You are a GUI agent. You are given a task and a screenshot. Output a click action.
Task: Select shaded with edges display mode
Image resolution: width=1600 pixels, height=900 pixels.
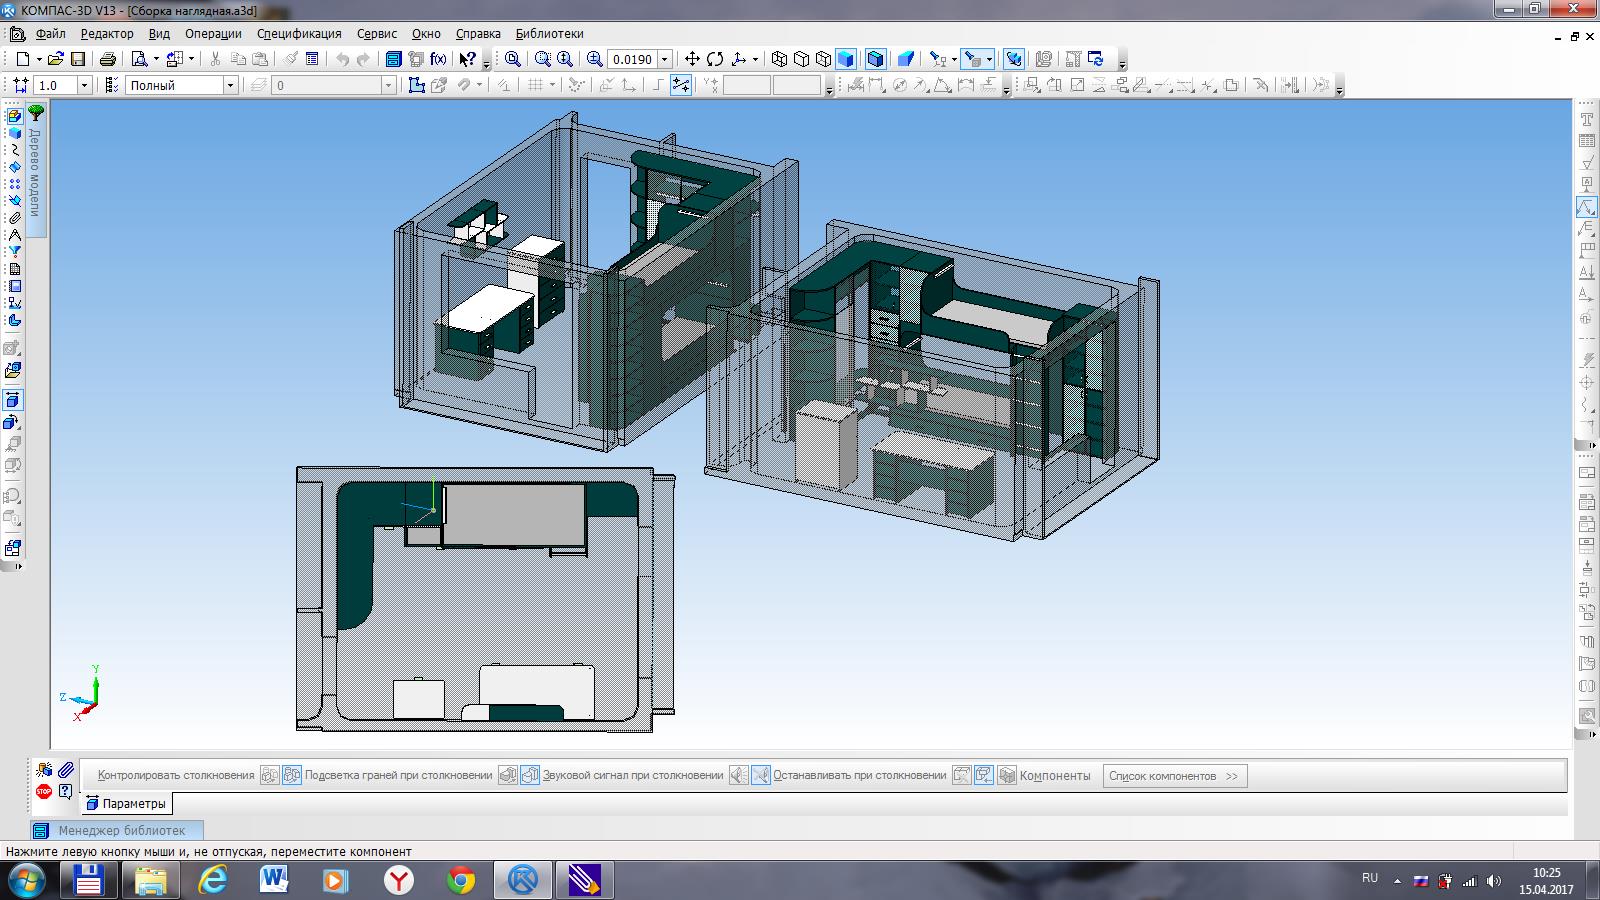[876, 59]
